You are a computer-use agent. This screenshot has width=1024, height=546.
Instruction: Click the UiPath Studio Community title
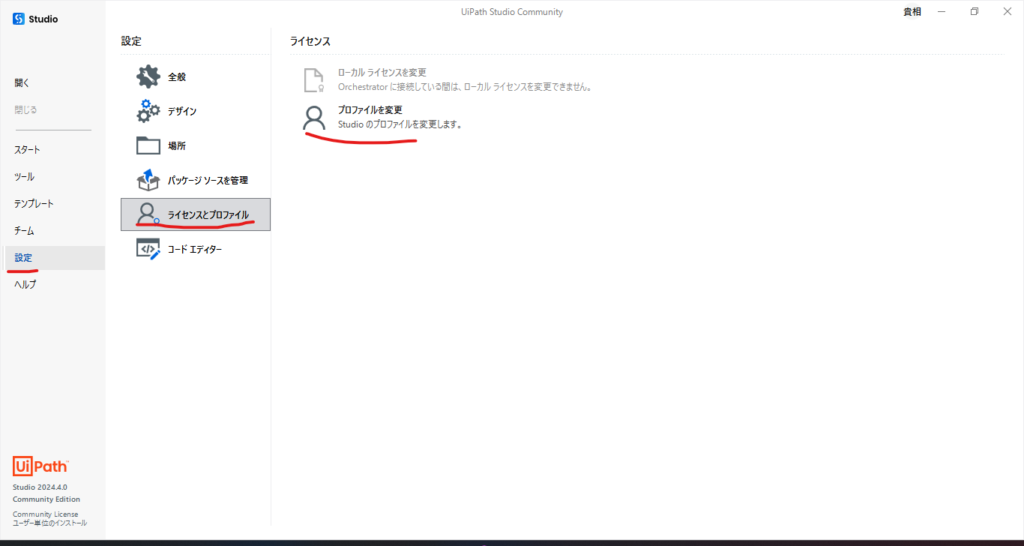pyautogui.click(x=511, y=12)
